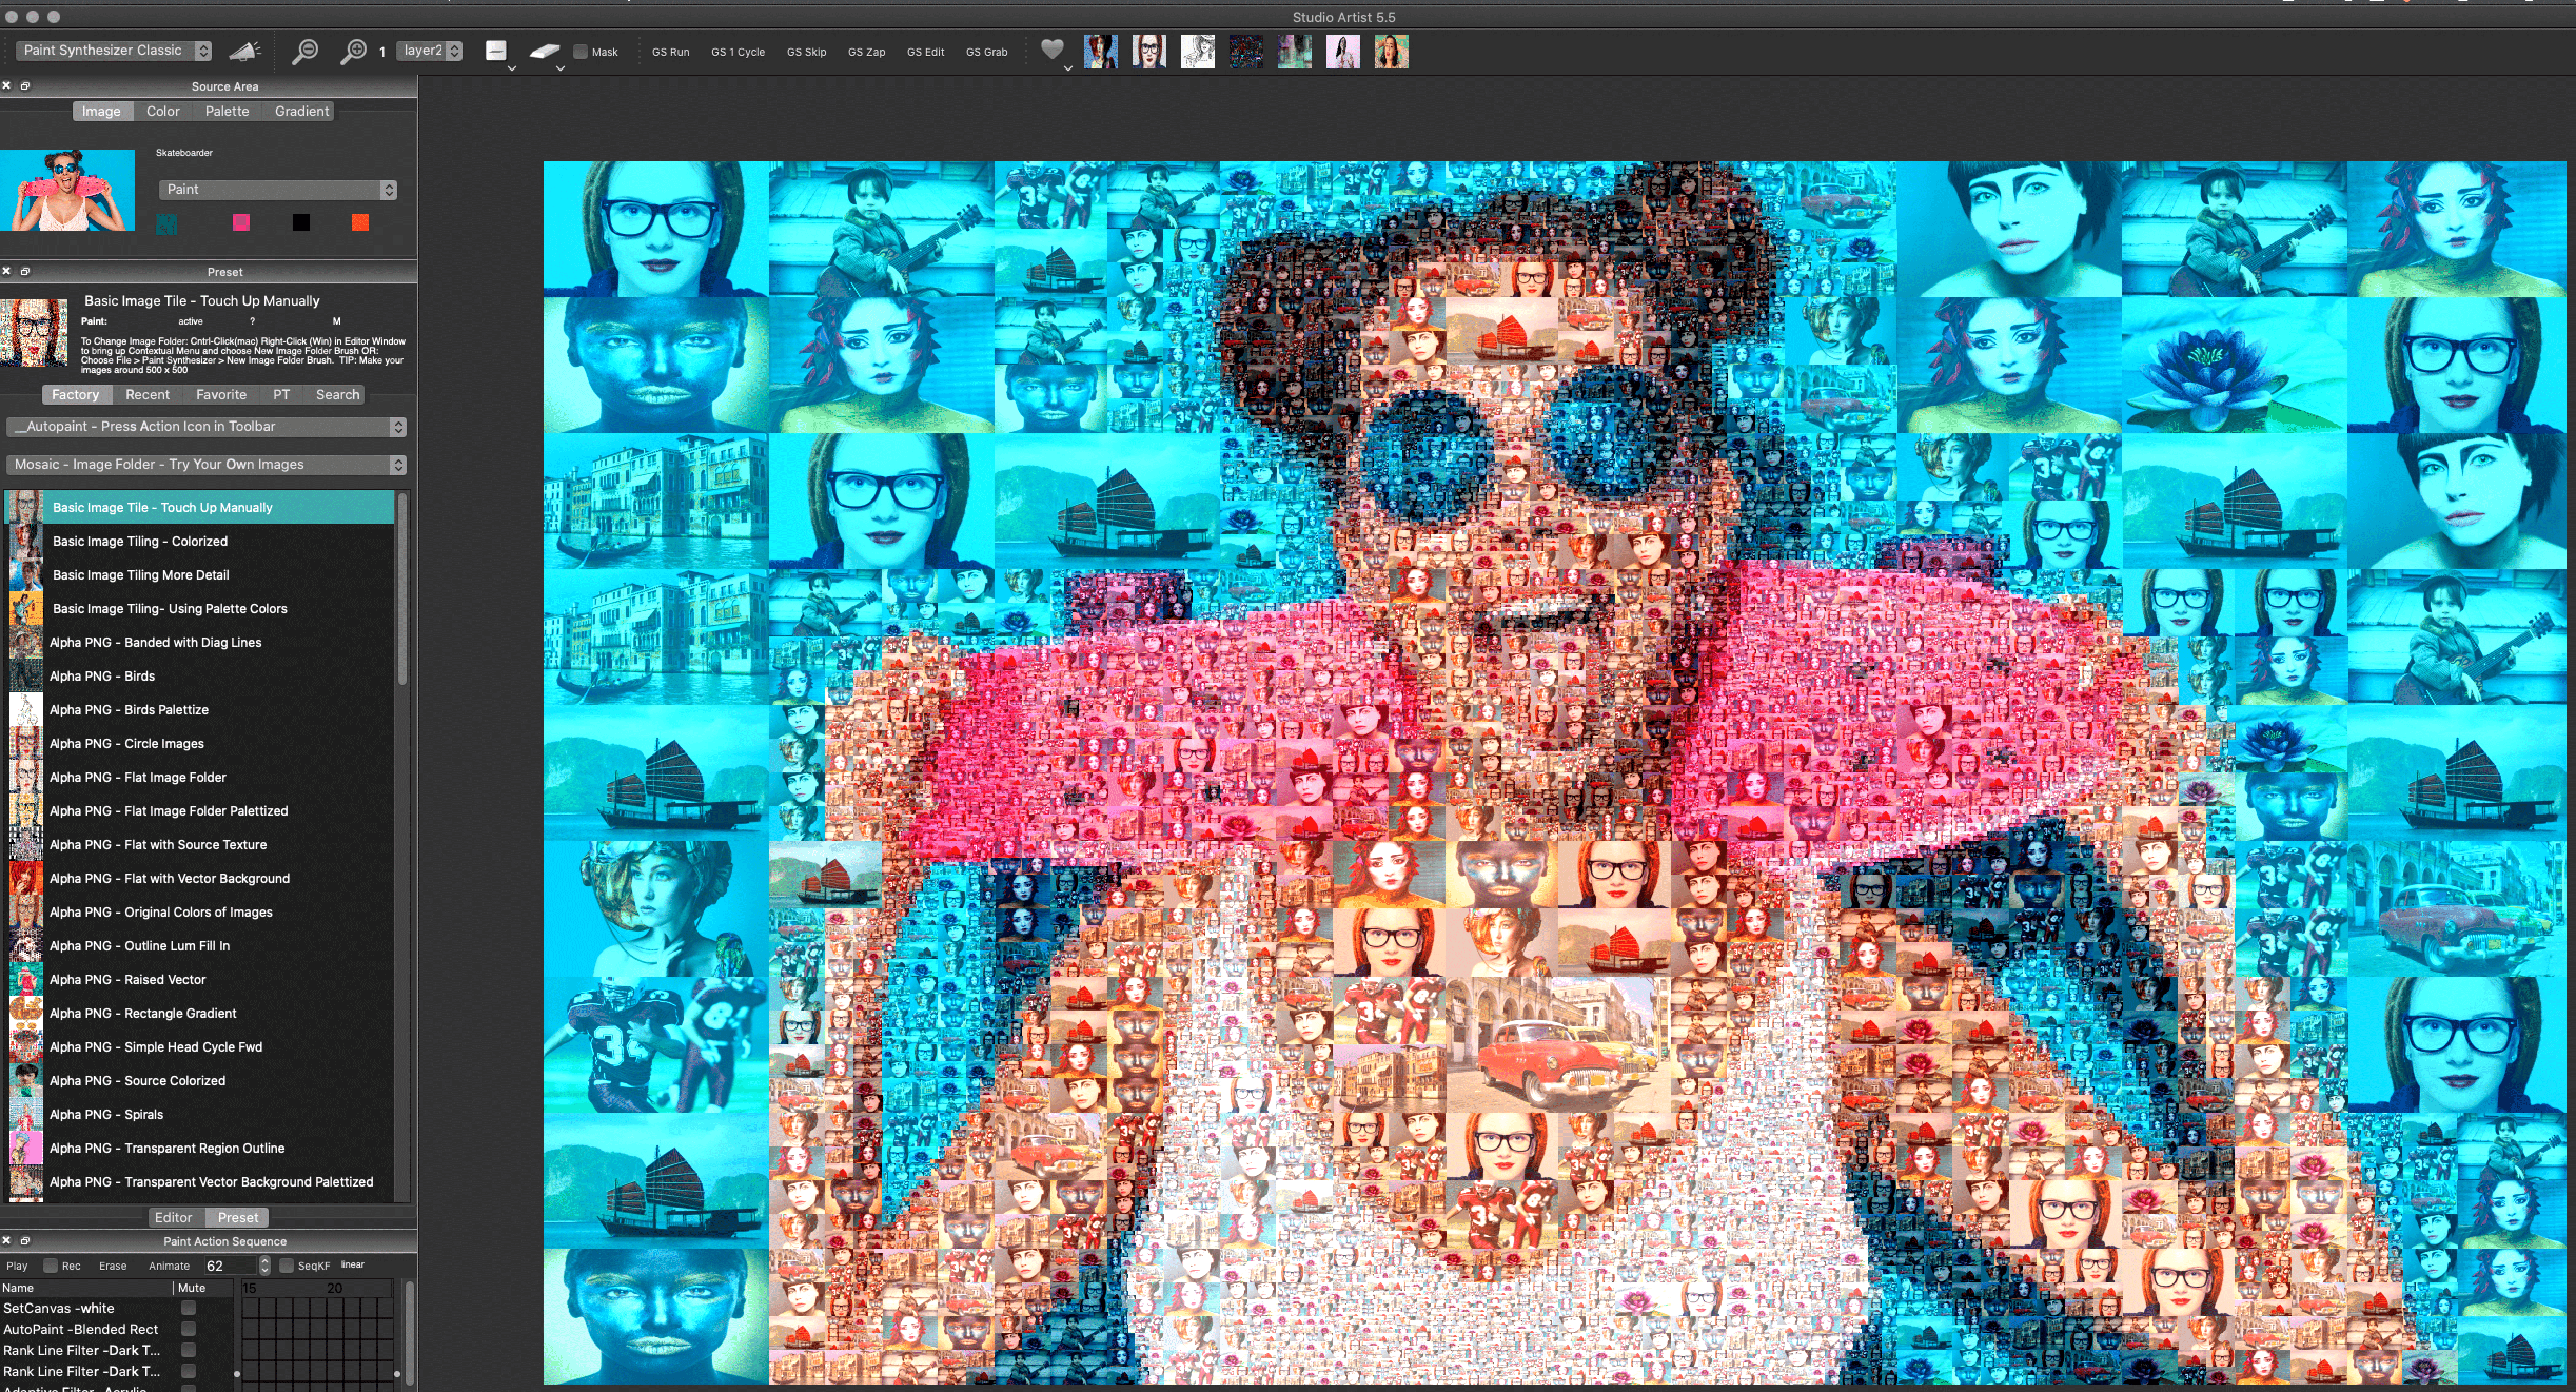2576x1392 pixels.
Task: Open Autopaint action category dropdown
Action: click(206, 426)
